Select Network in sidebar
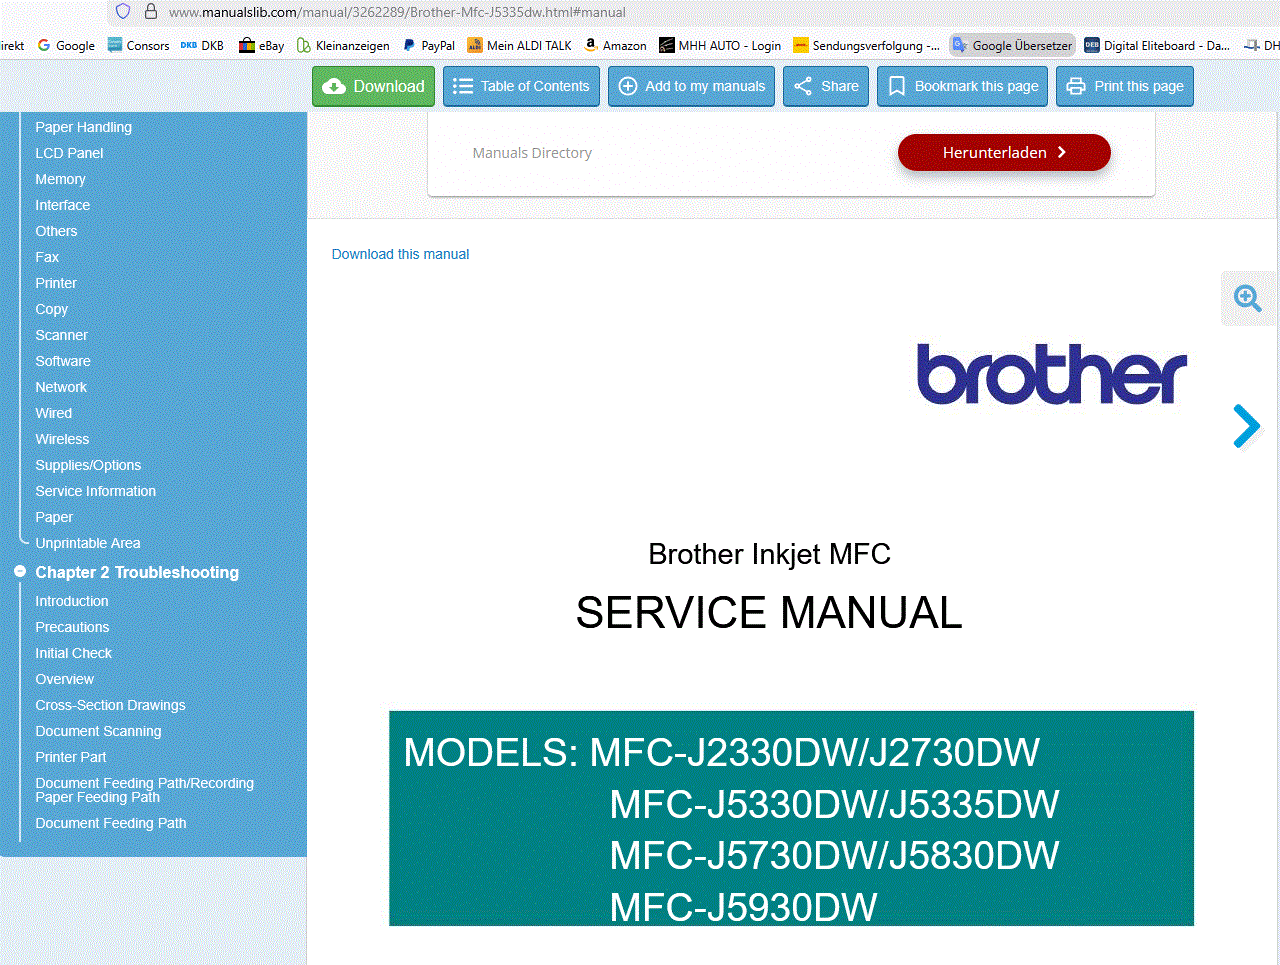 pos(61,387)
